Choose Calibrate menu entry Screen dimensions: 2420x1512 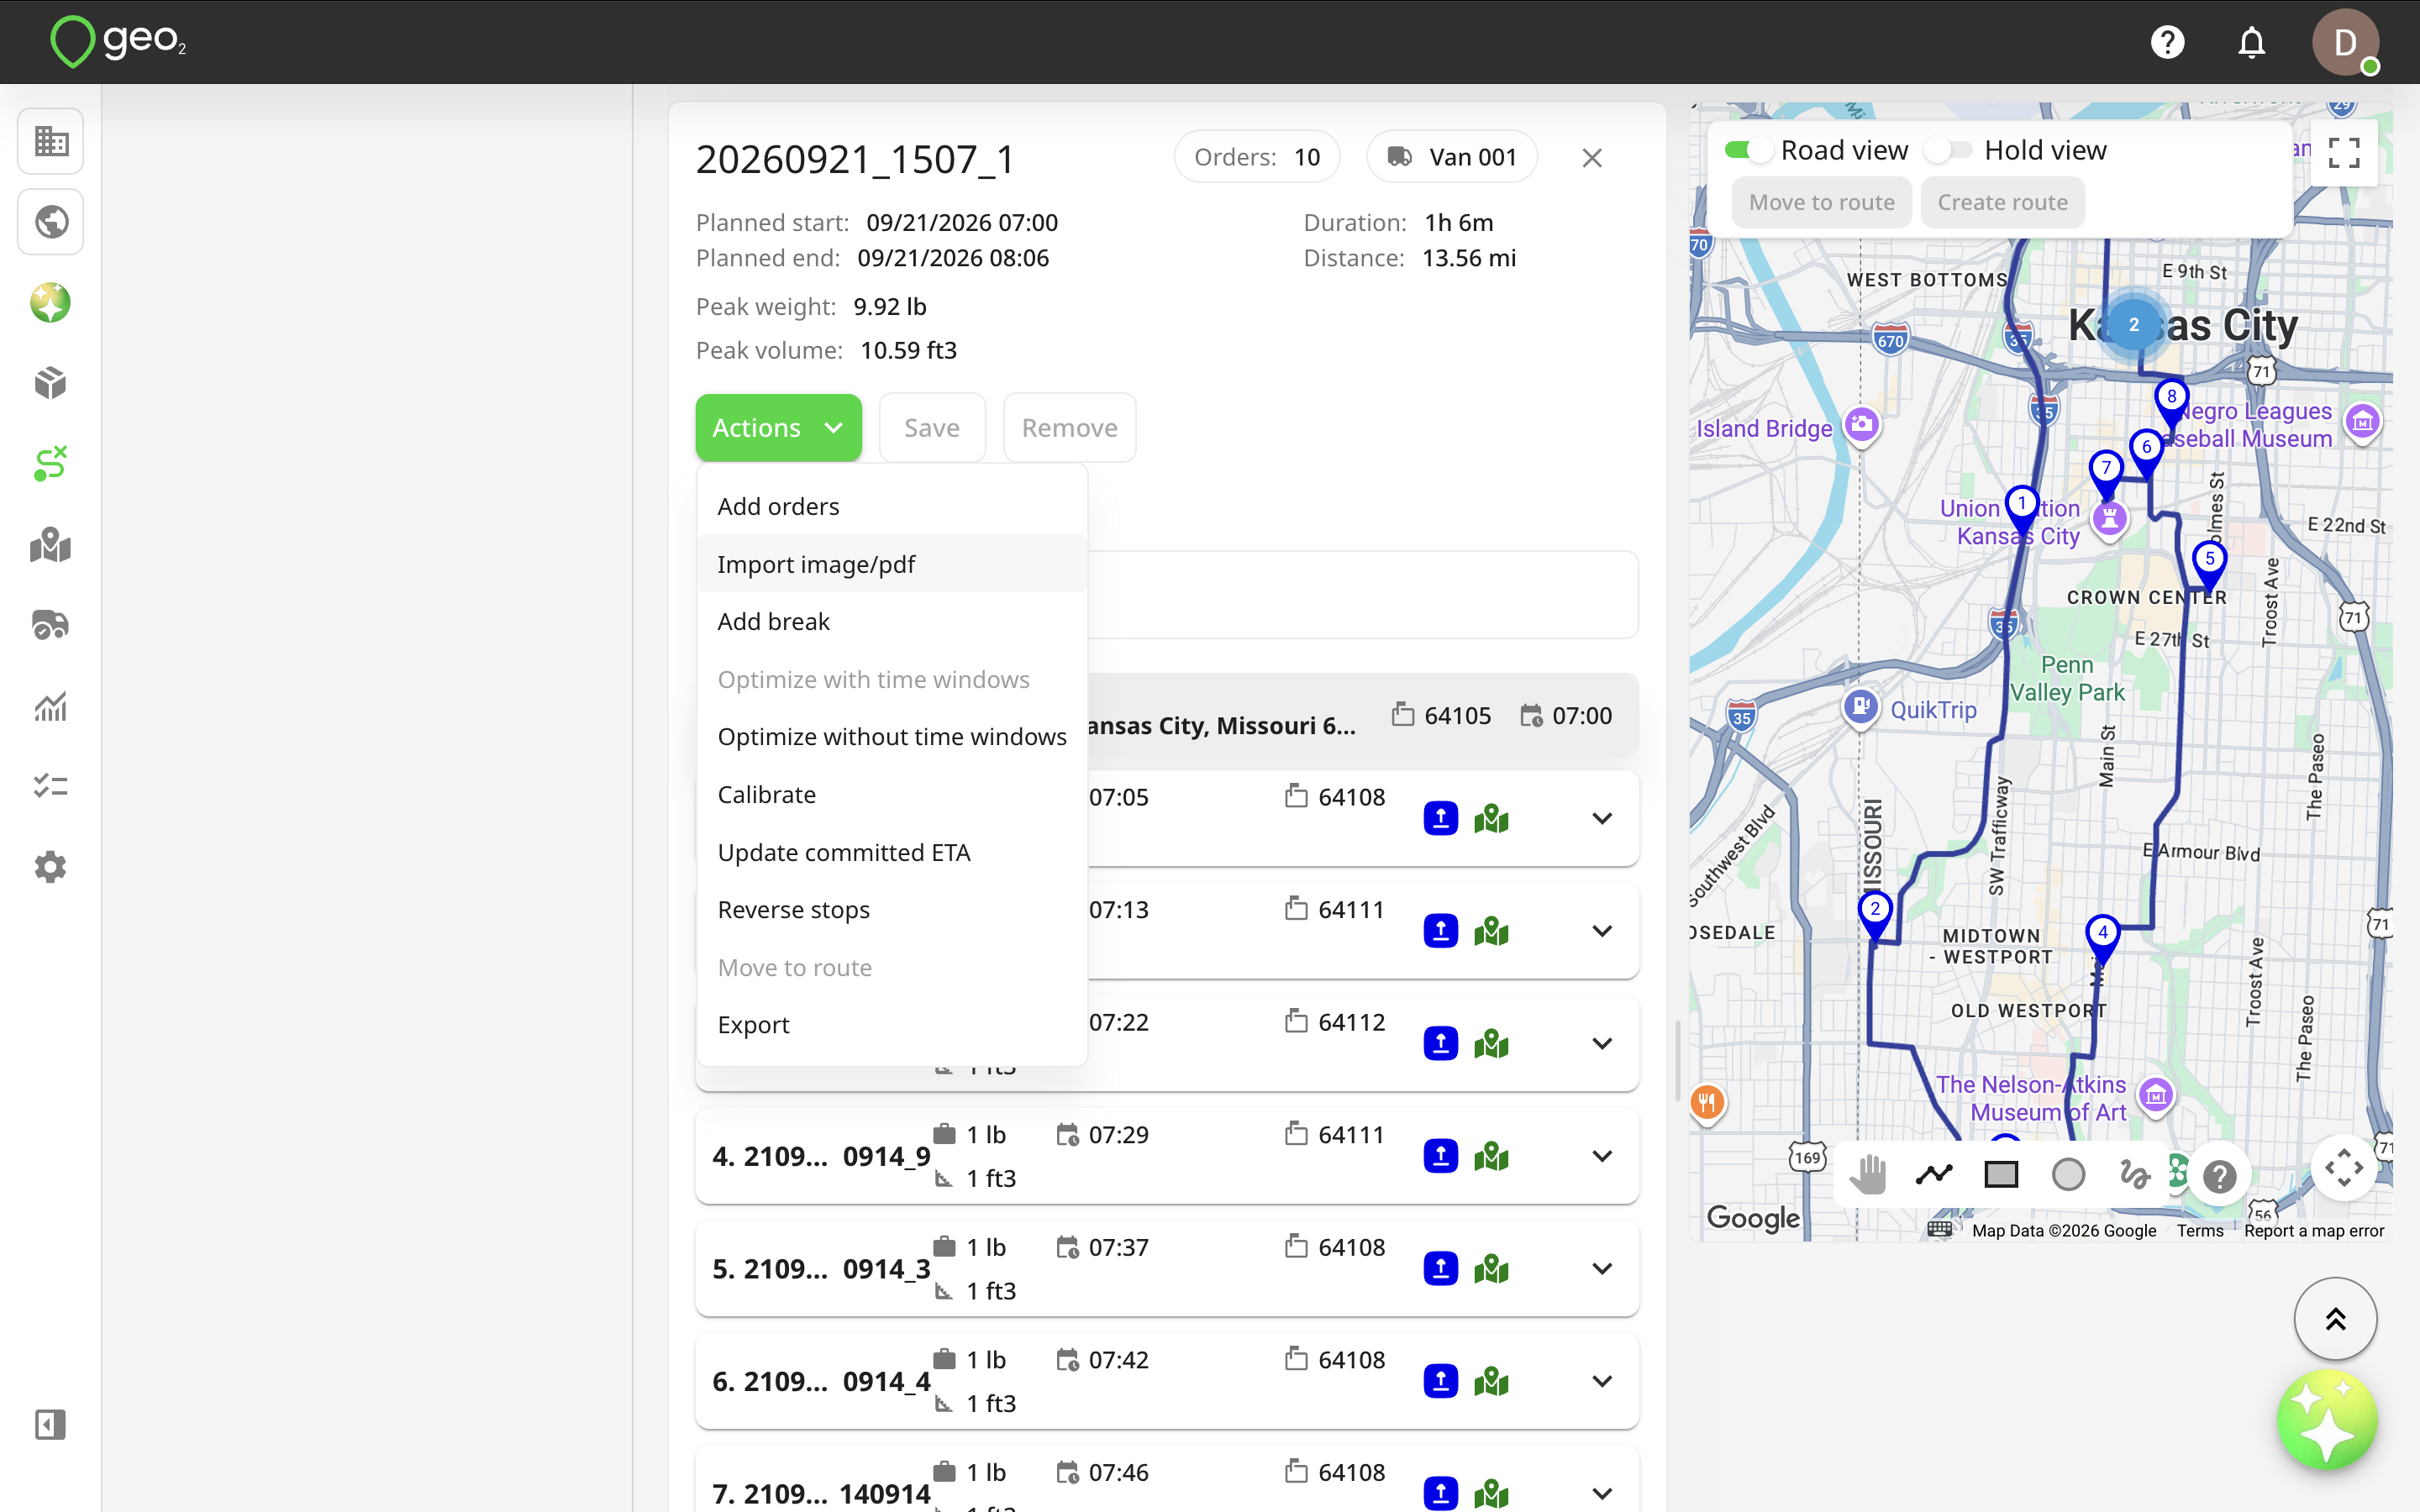pos(891,795)
